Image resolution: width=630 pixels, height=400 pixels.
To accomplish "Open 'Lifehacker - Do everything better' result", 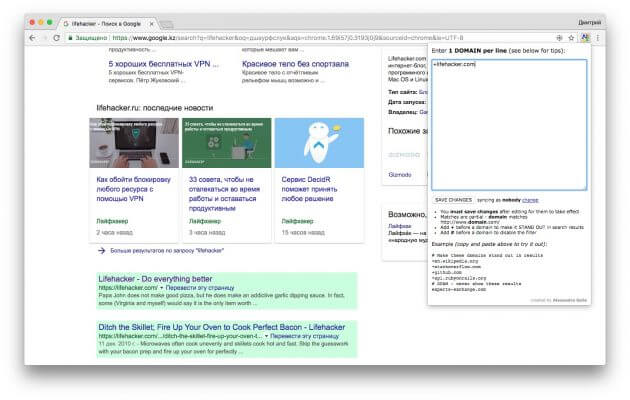I will (x=155, y=279).
